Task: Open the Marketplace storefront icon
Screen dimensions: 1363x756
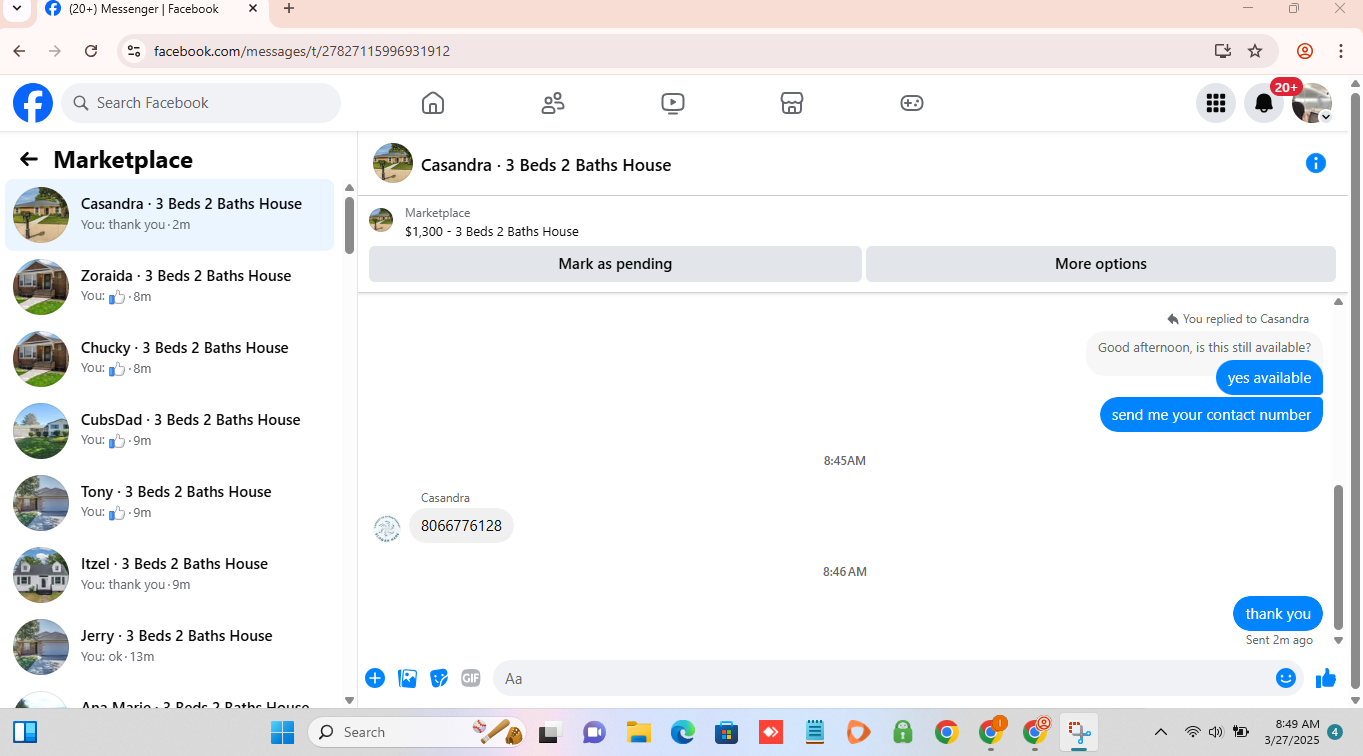Action: (x=792, y=103)
